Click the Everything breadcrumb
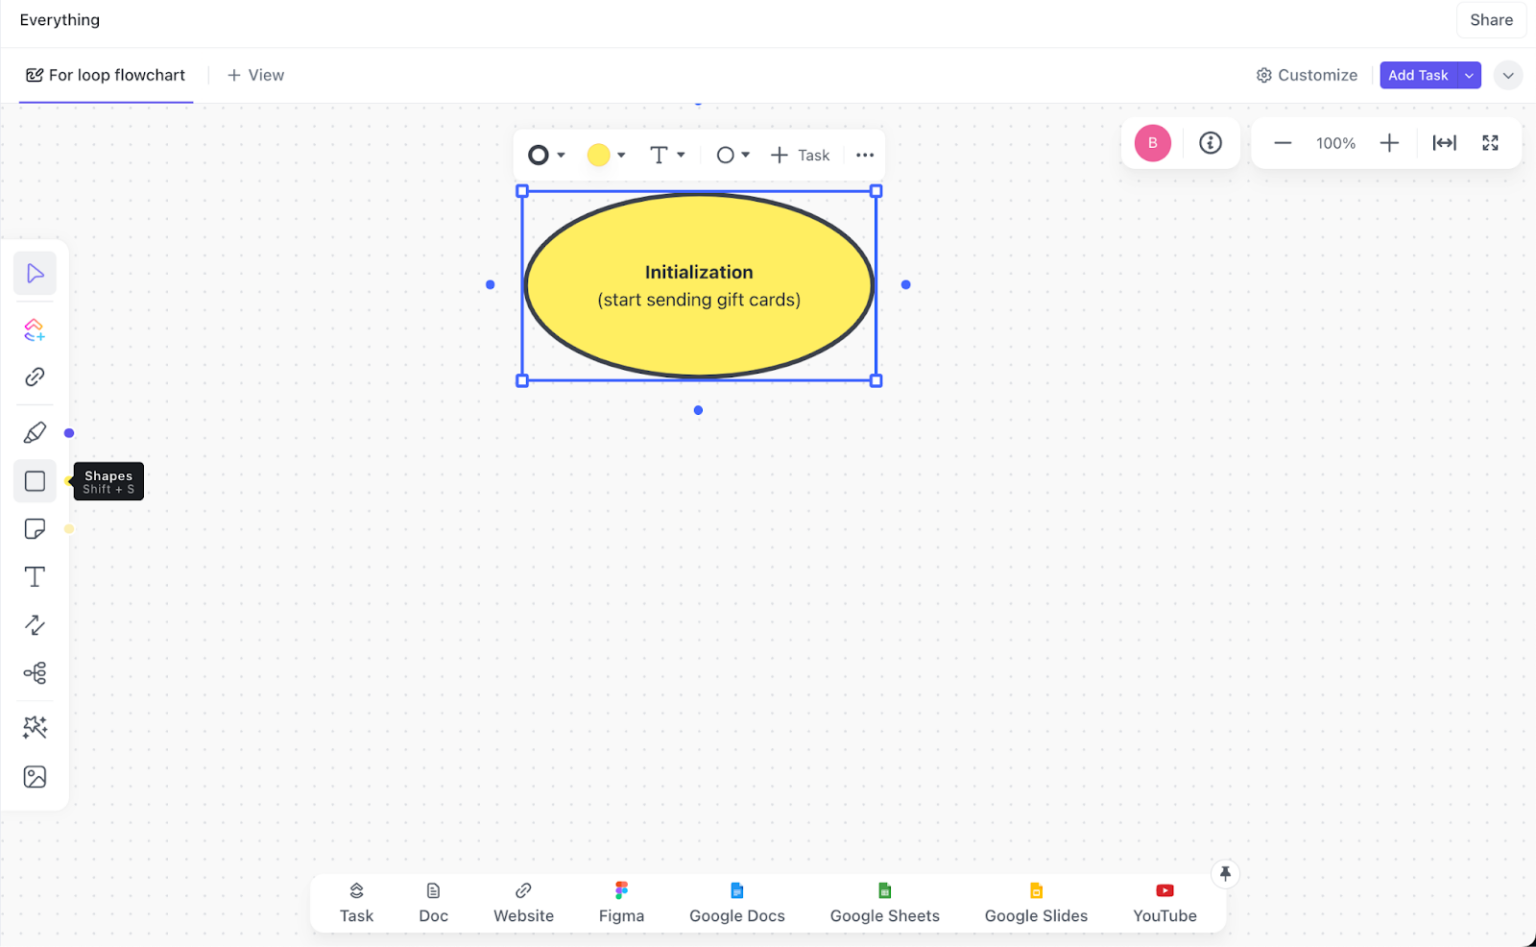 click(x=60, y=20)
